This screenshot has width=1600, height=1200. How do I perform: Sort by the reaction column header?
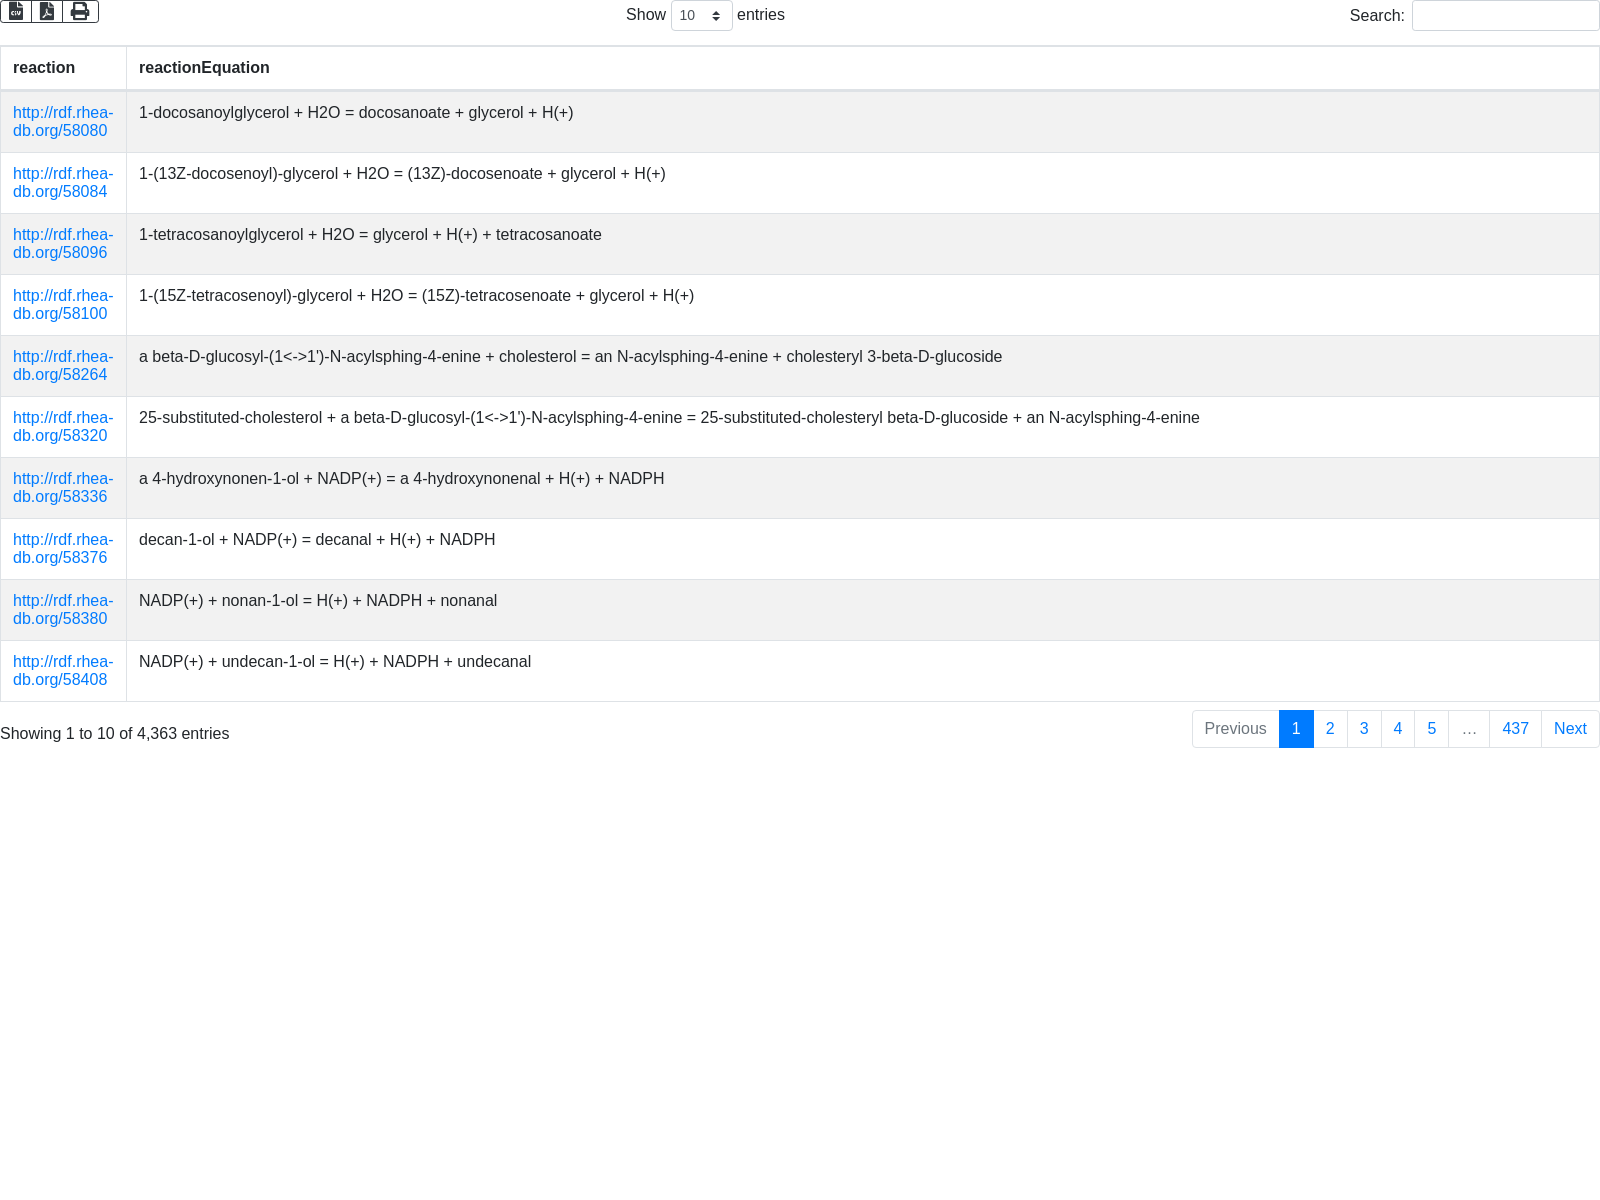[x=44, y=68]
